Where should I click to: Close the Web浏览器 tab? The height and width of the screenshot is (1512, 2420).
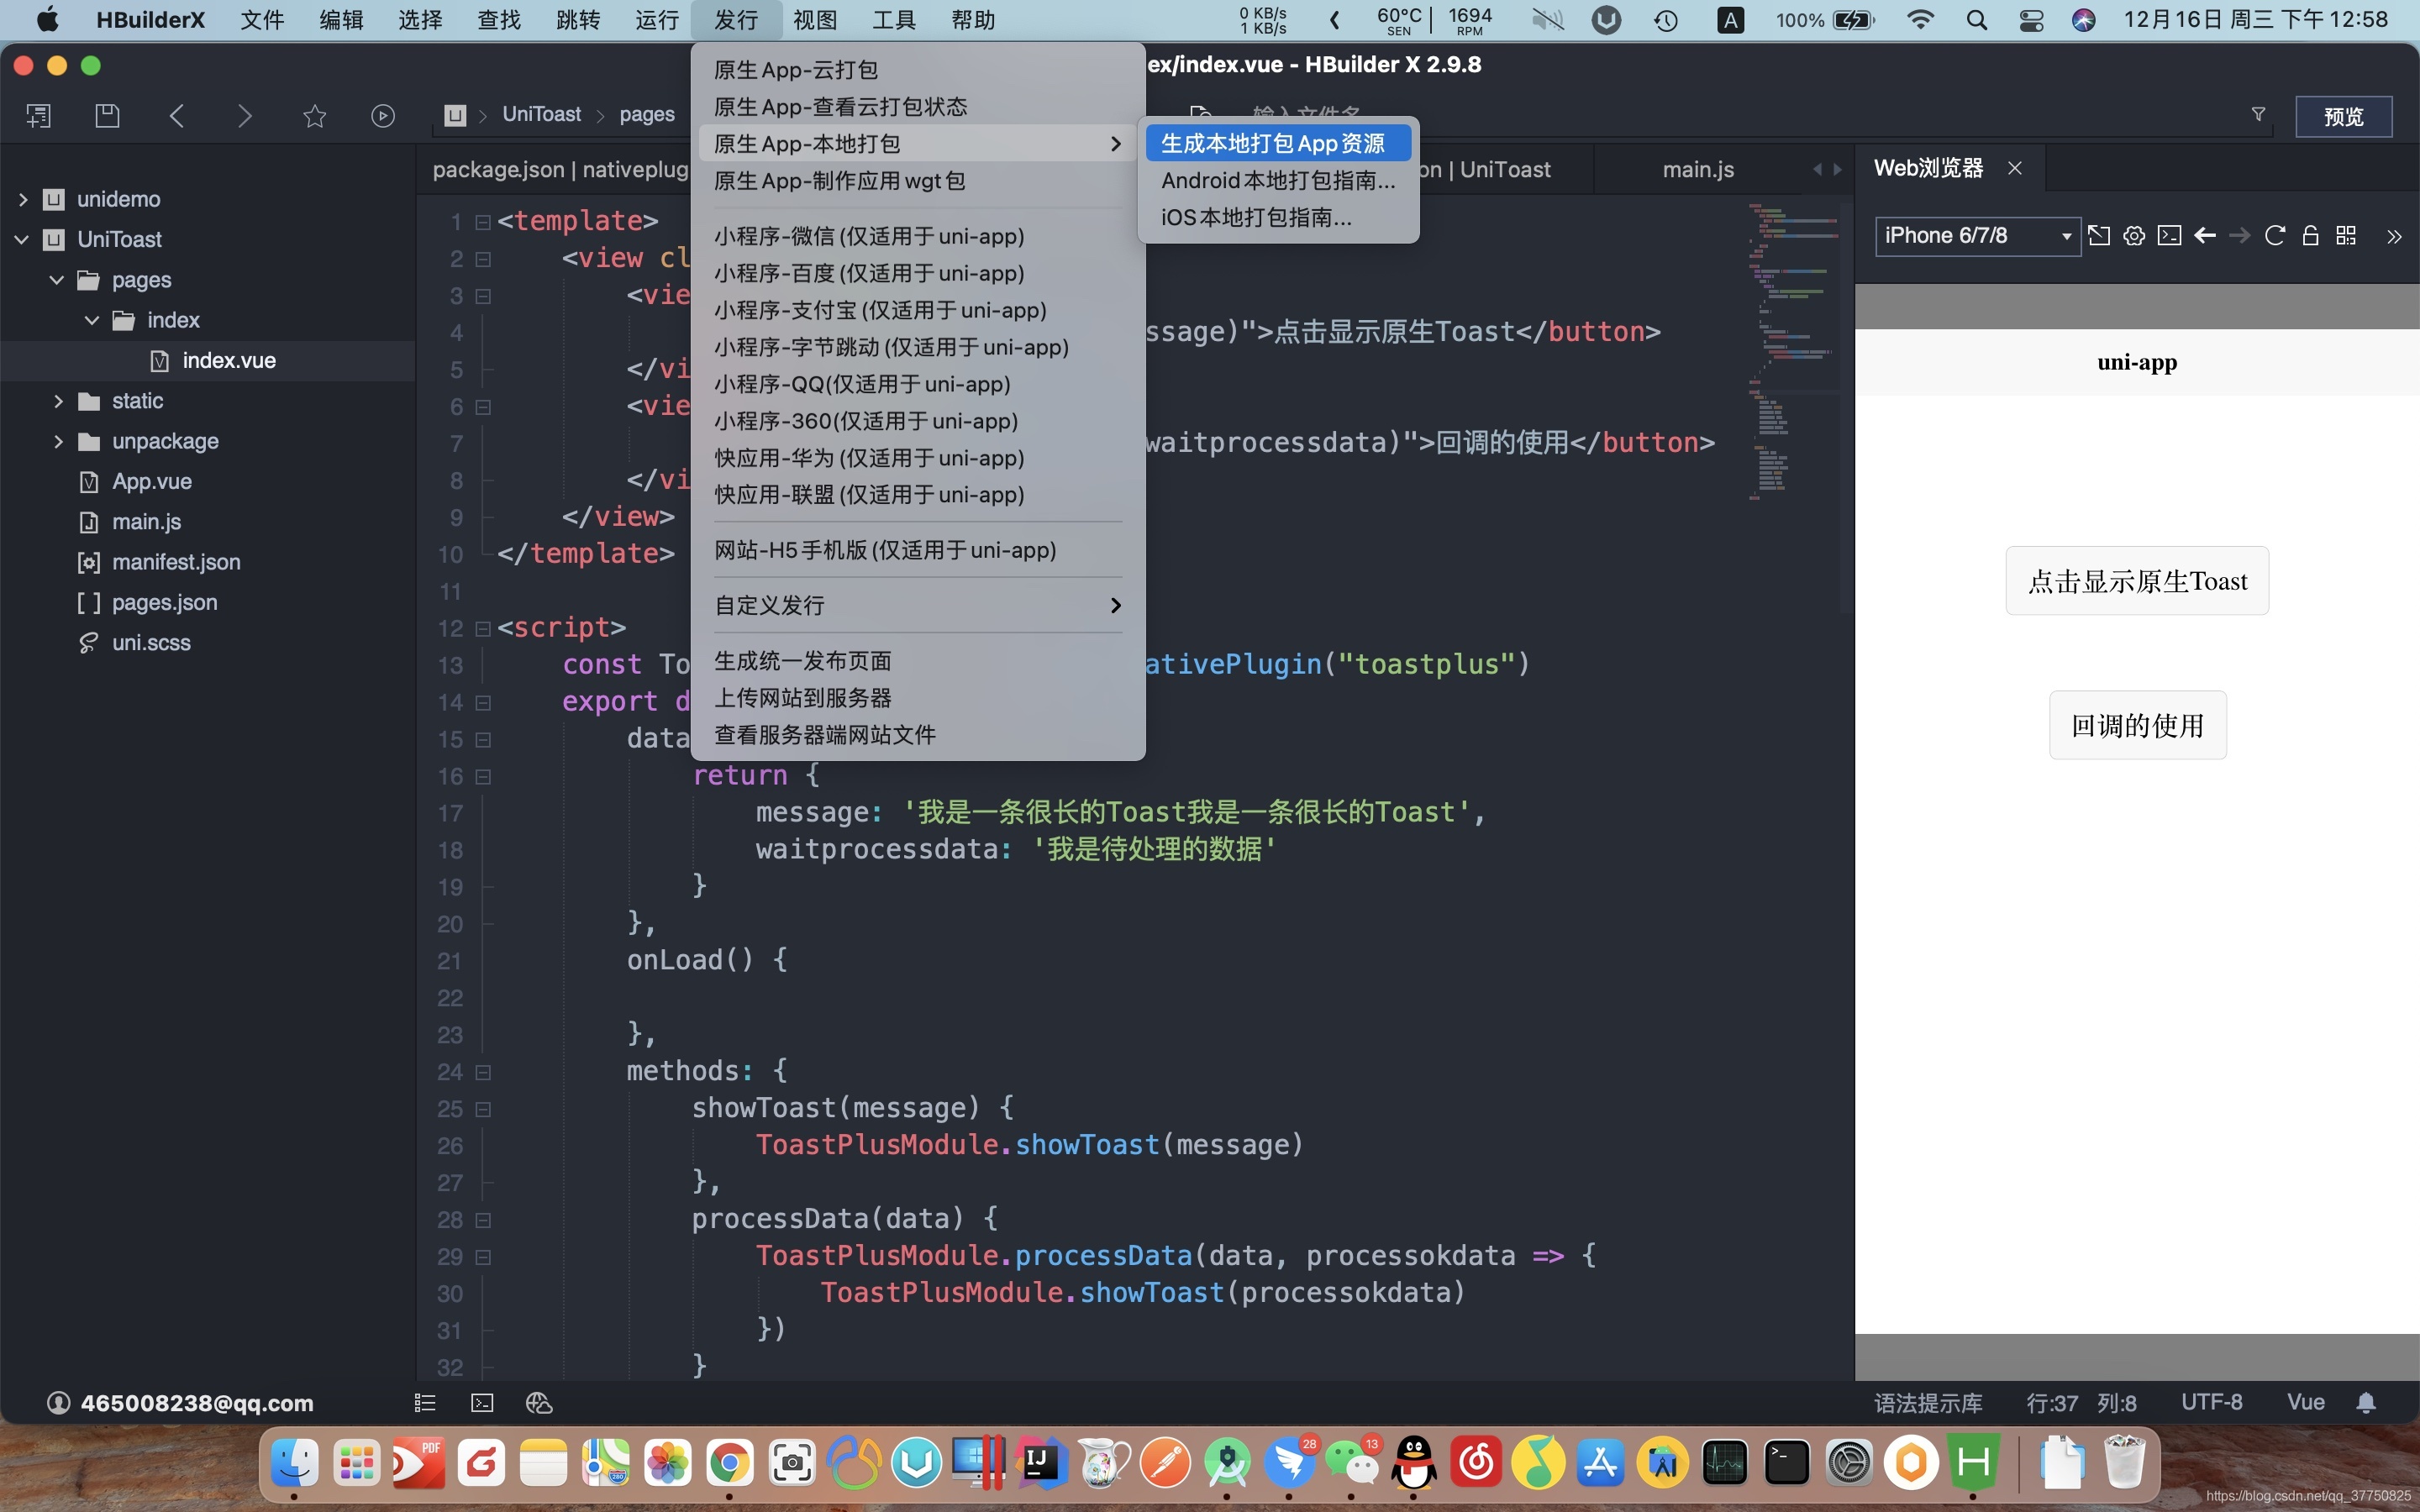pyautogui.click(x=2015, y=168)
